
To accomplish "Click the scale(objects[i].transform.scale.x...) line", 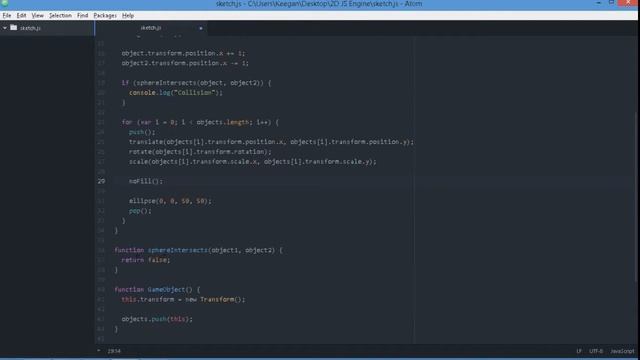I will pos(253,162).
